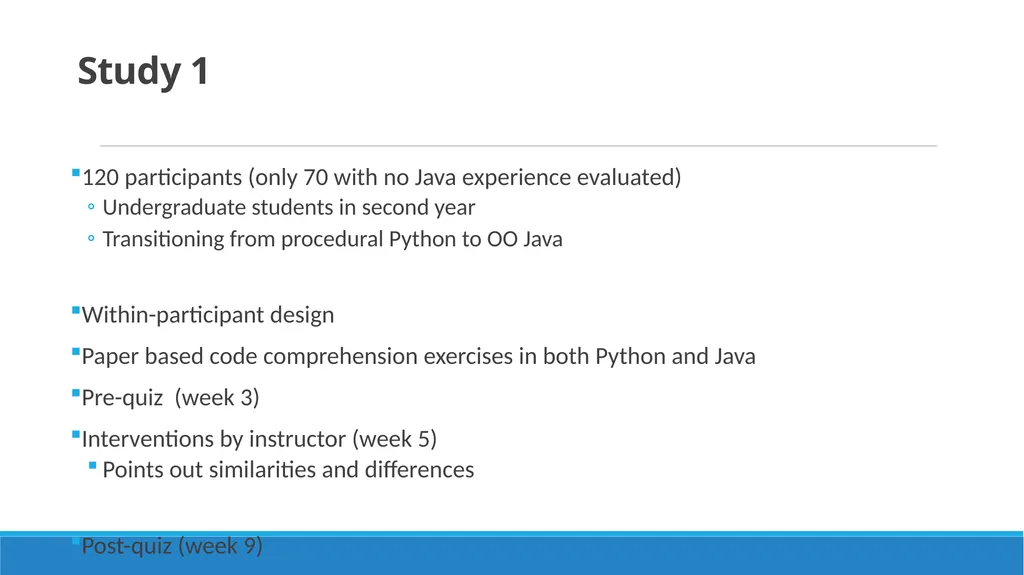Select the small bullet before Points out similarities
The image size is (1024, 575).
pyautogui.click(x=92, y=466)
